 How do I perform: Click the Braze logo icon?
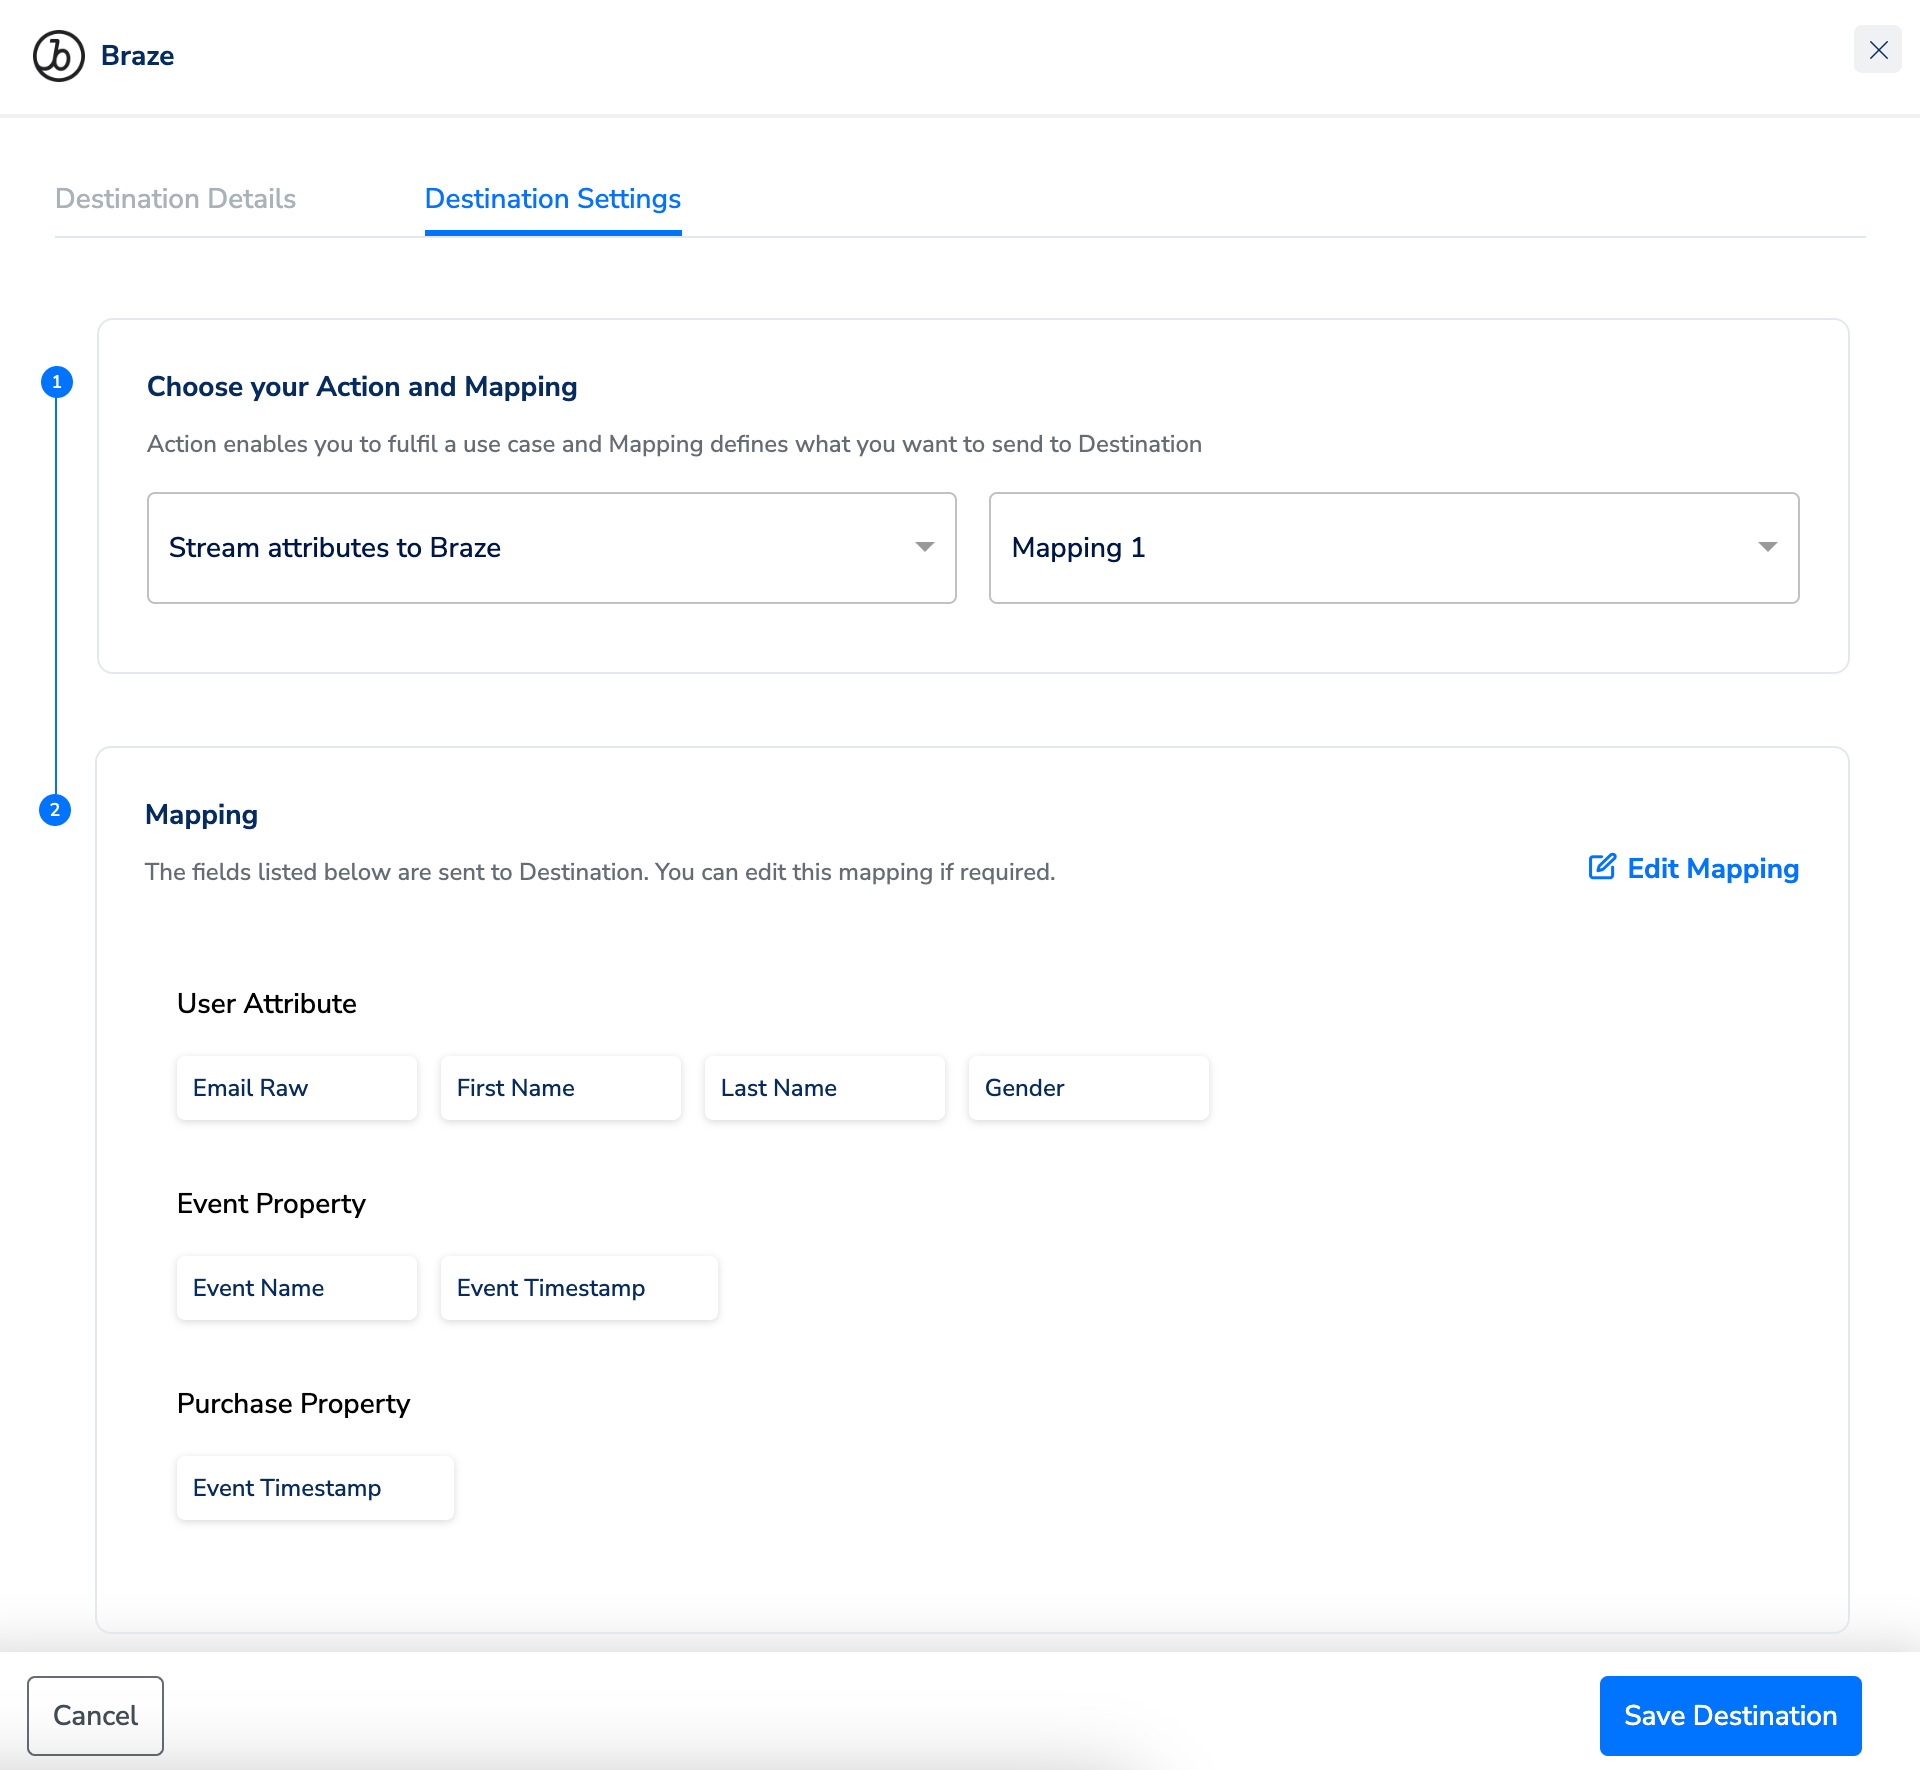(58, 56)
